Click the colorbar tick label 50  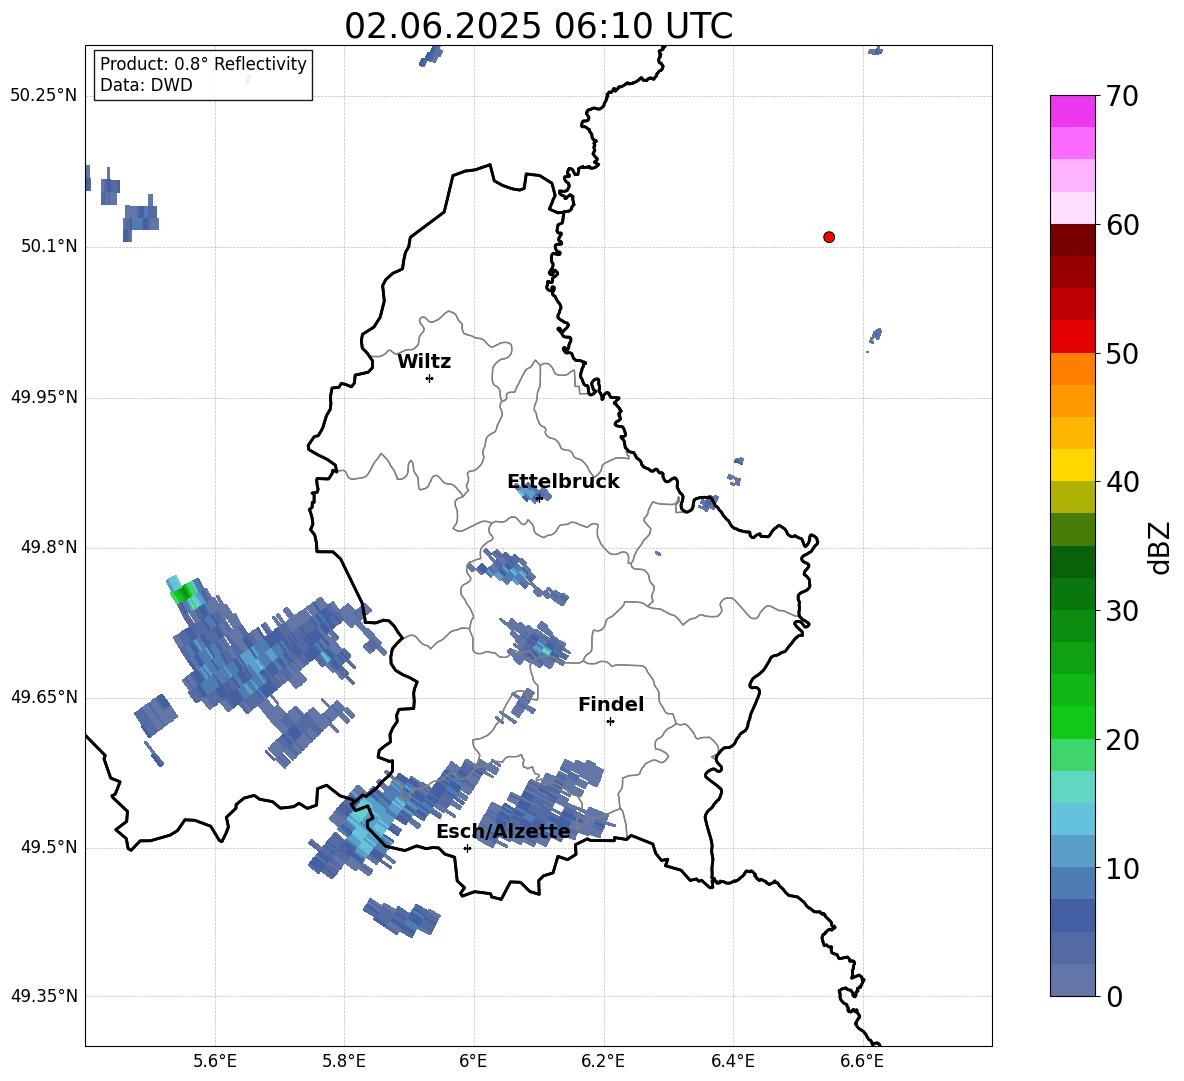click(x=1122, y=353)
